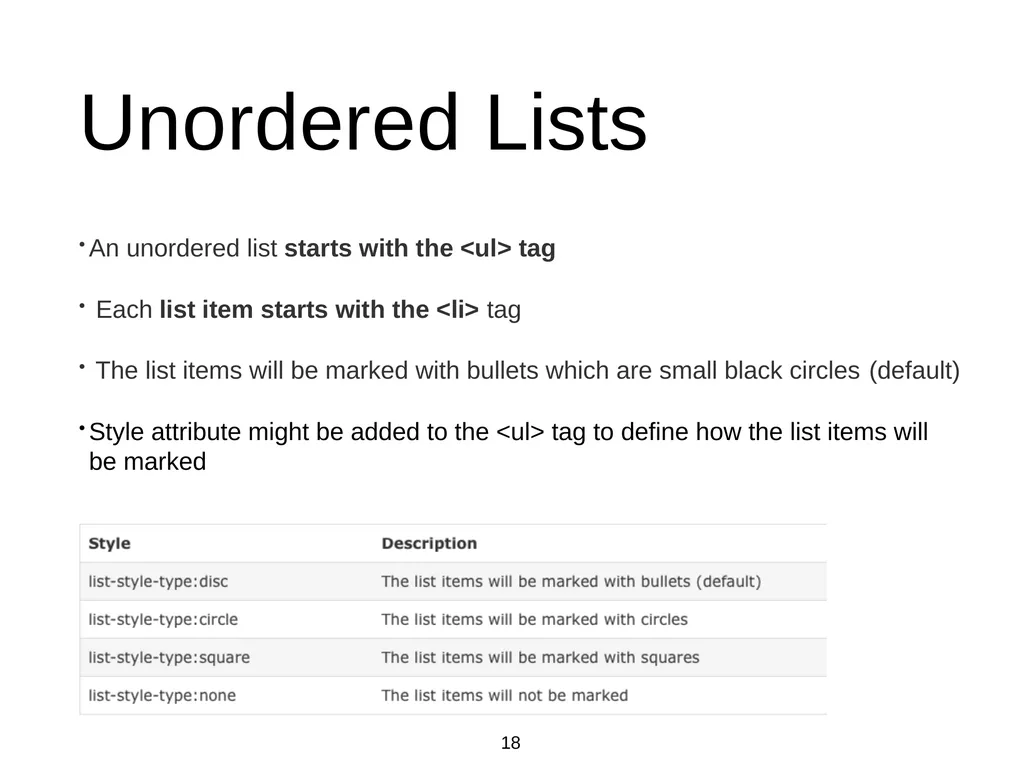Click the word '(default)' in third bullet

914,370
